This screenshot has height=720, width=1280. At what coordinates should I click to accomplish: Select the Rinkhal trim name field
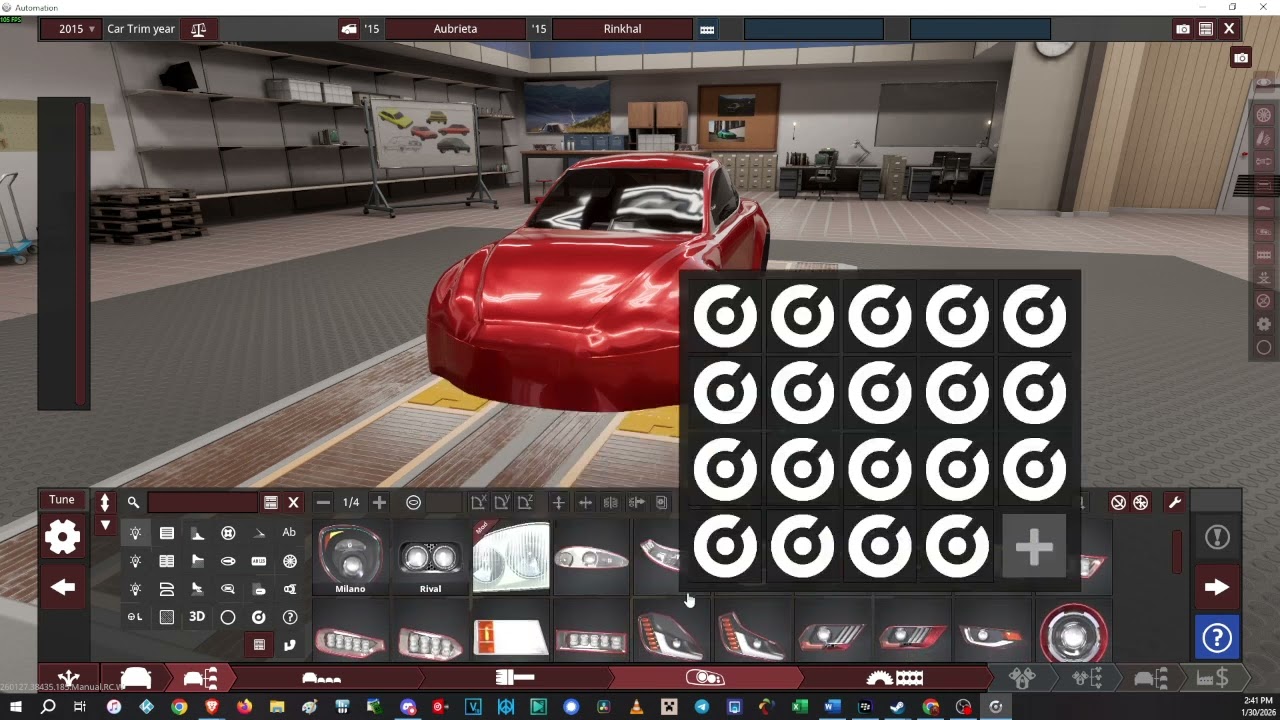tap(622, 29)
